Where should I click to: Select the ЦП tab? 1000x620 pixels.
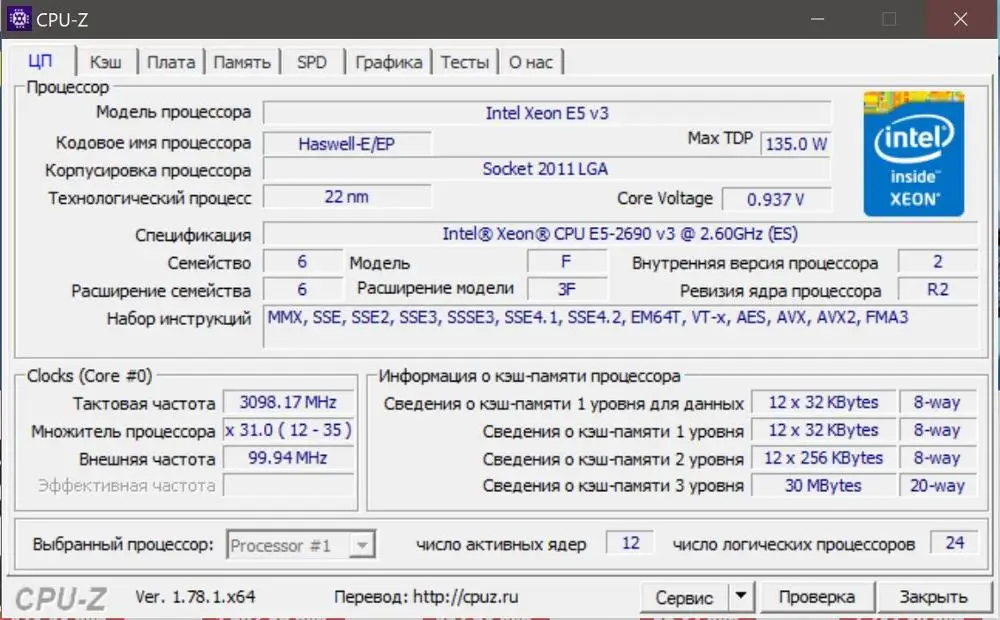click(x=41, y=61)
